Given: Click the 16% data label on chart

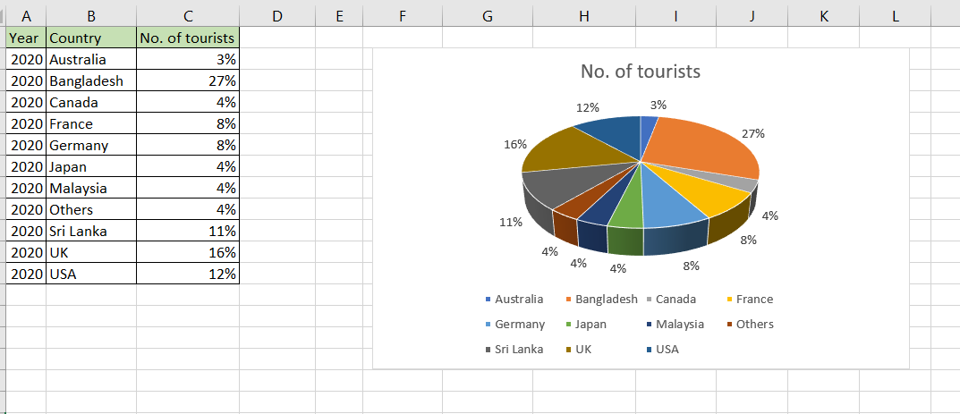Looking at the screenshot, I should coord(516,145).
